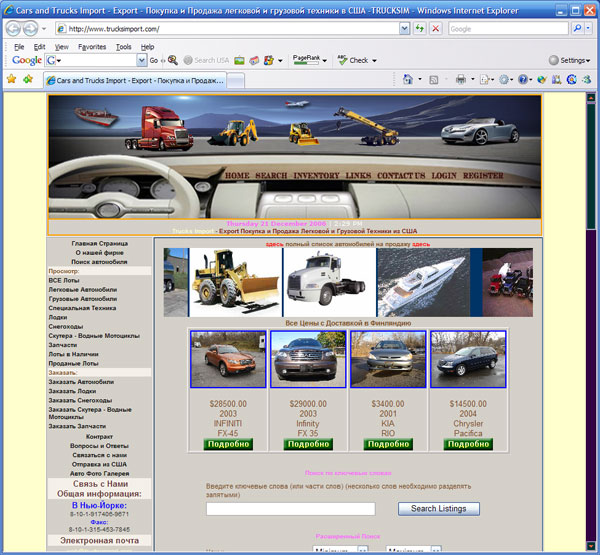Image resolution: width=600 pixels, height=555 pixels.
Task: Open the Favorites menu
Action: click(92, 46)
